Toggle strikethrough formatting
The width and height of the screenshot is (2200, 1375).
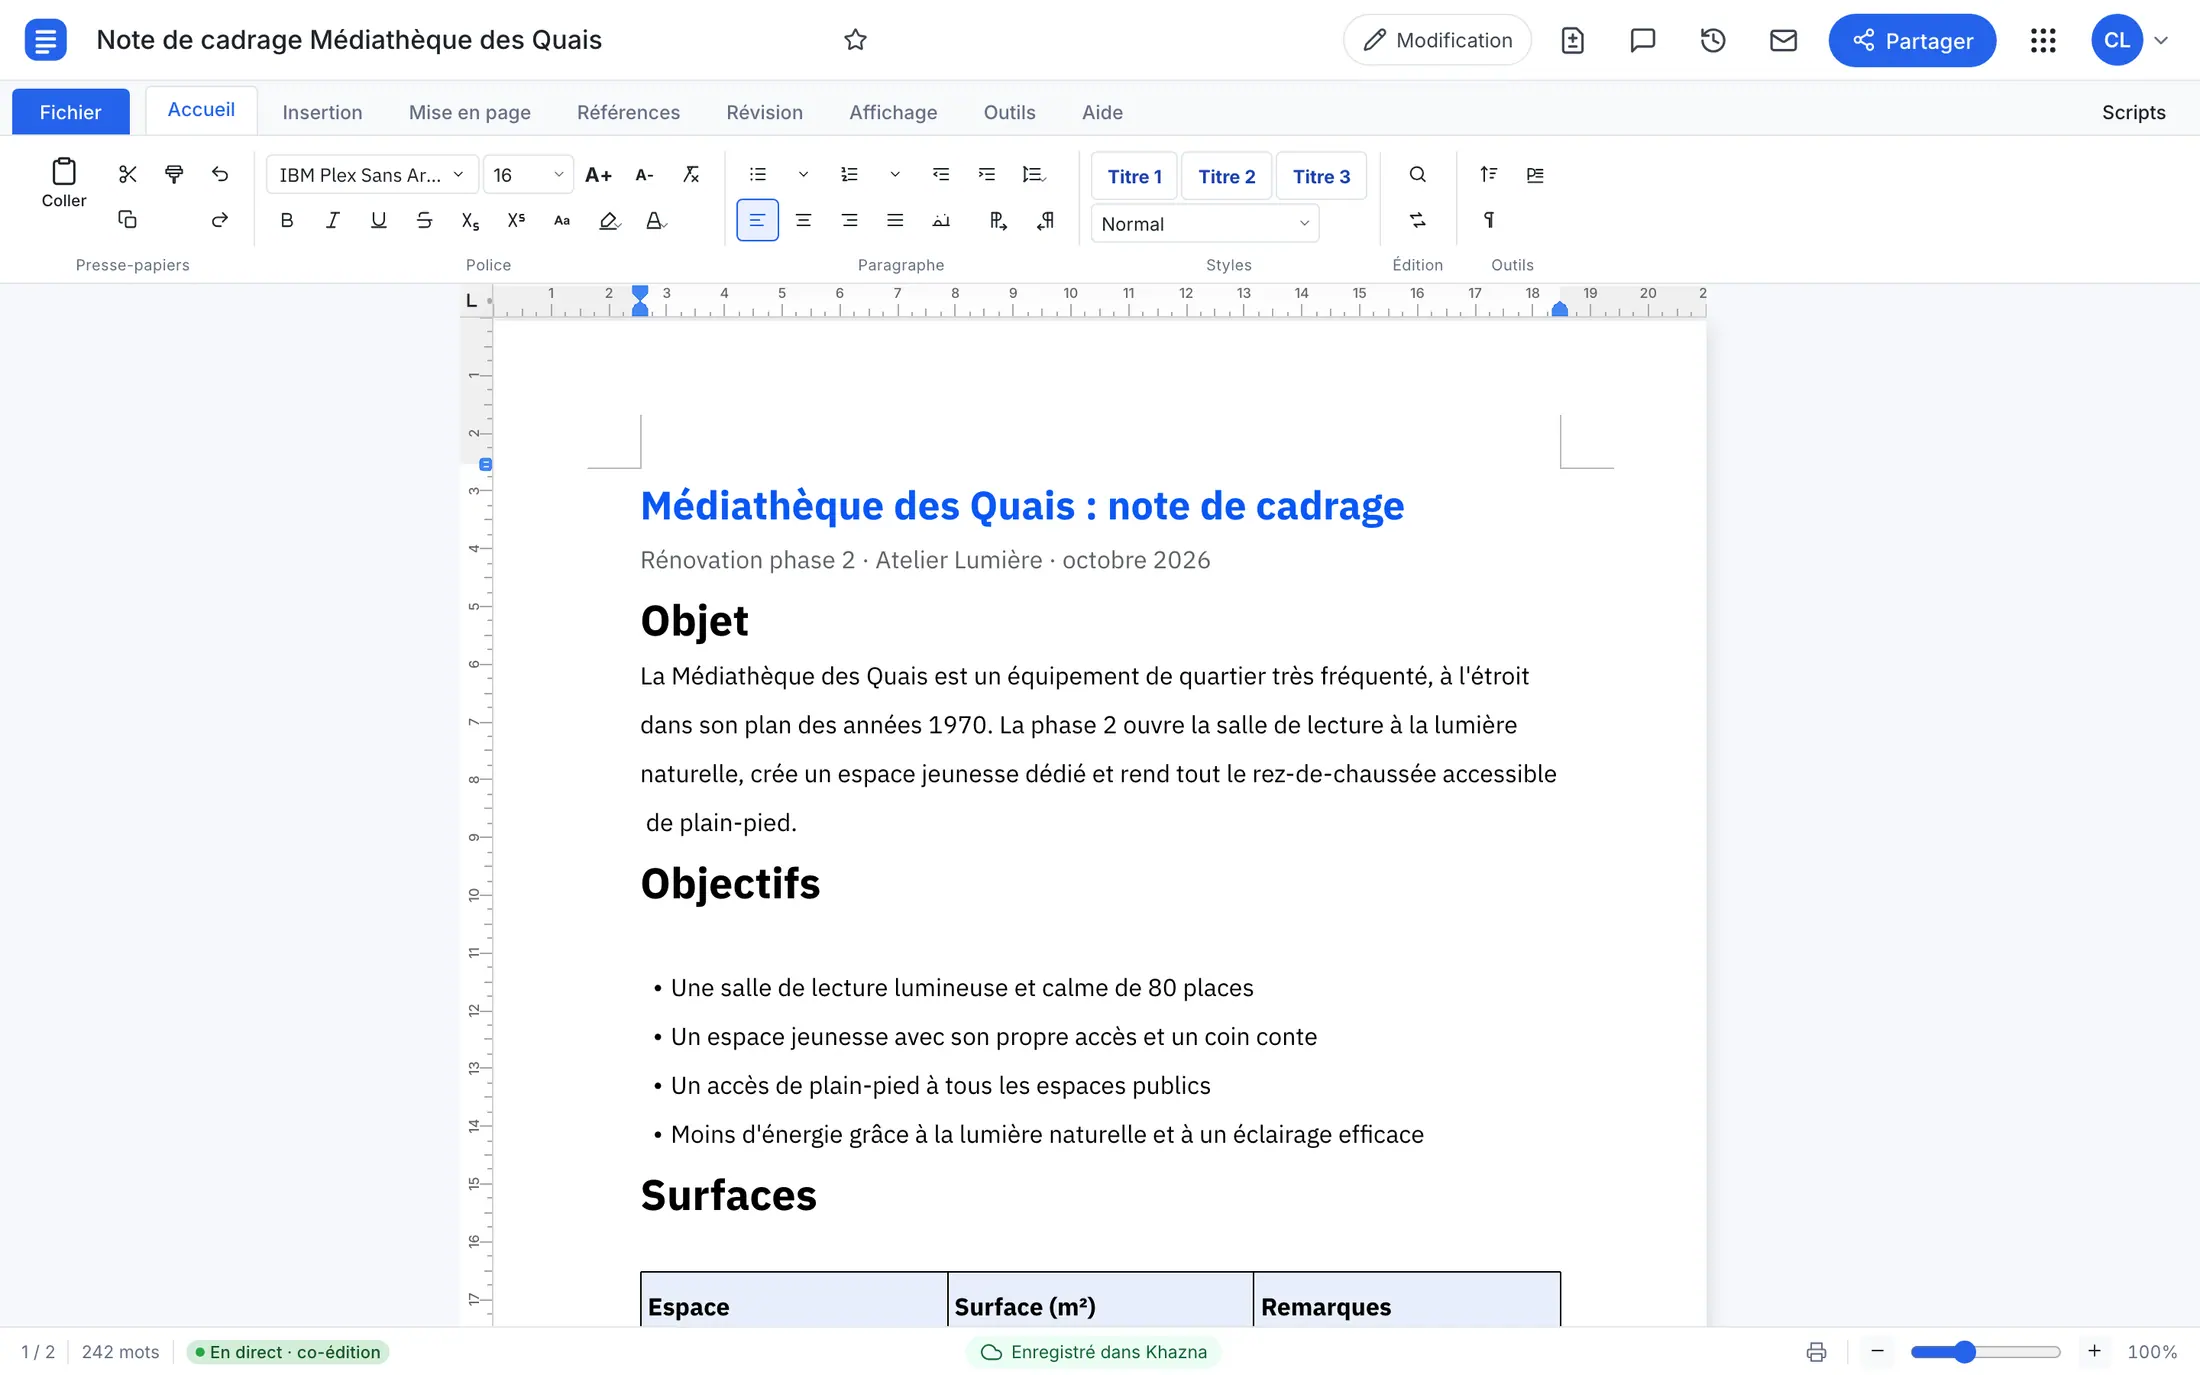pos(424,221)
